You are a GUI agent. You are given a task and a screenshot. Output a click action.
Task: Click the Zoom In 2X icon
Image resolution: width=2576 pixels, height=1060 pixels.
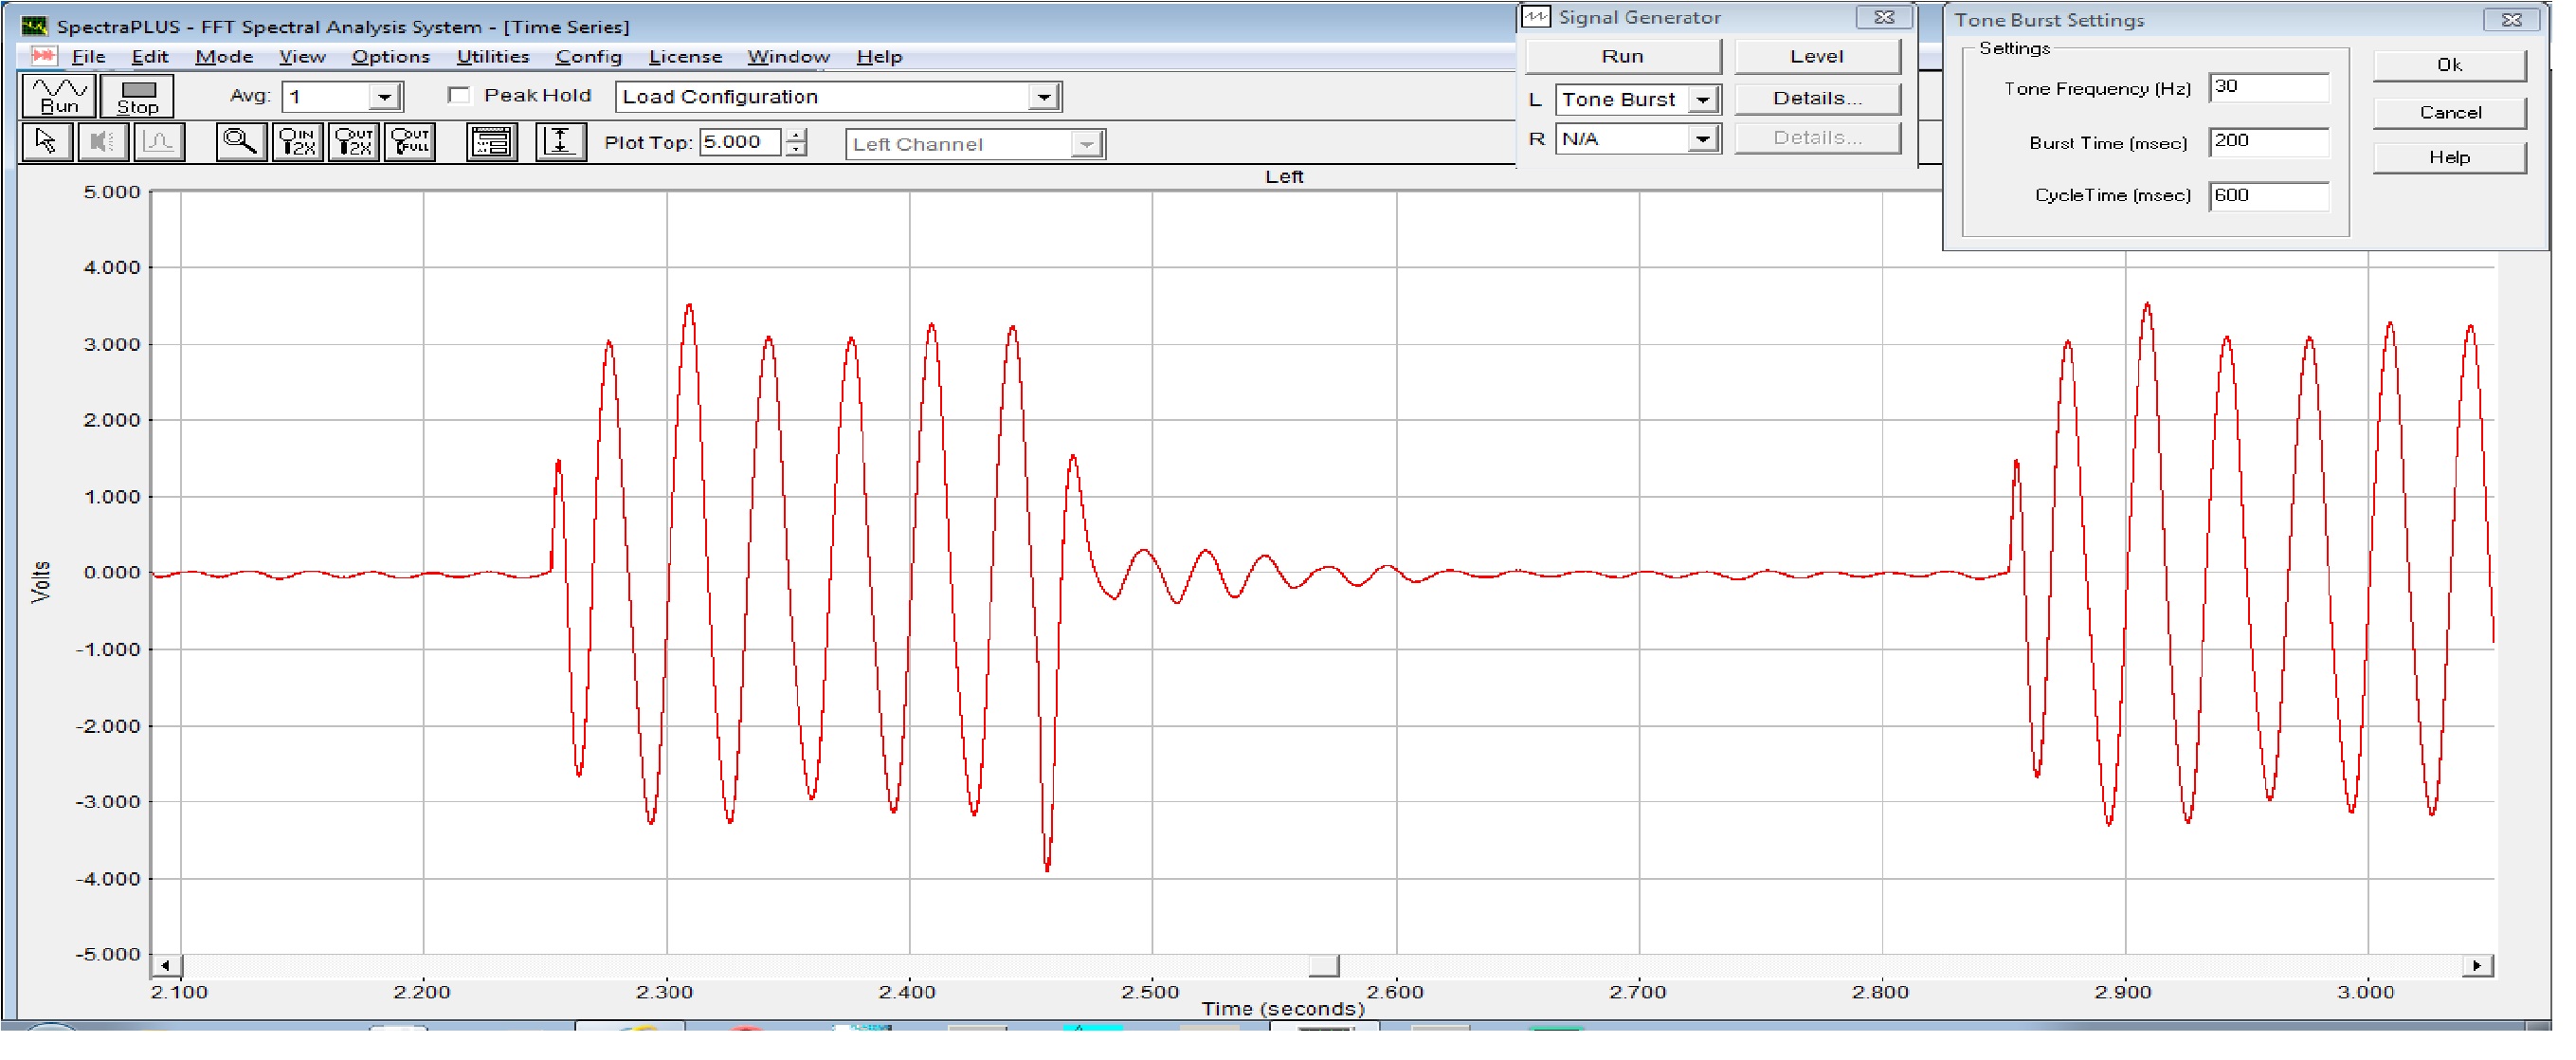pyautogui.click(x=298, y=142)
